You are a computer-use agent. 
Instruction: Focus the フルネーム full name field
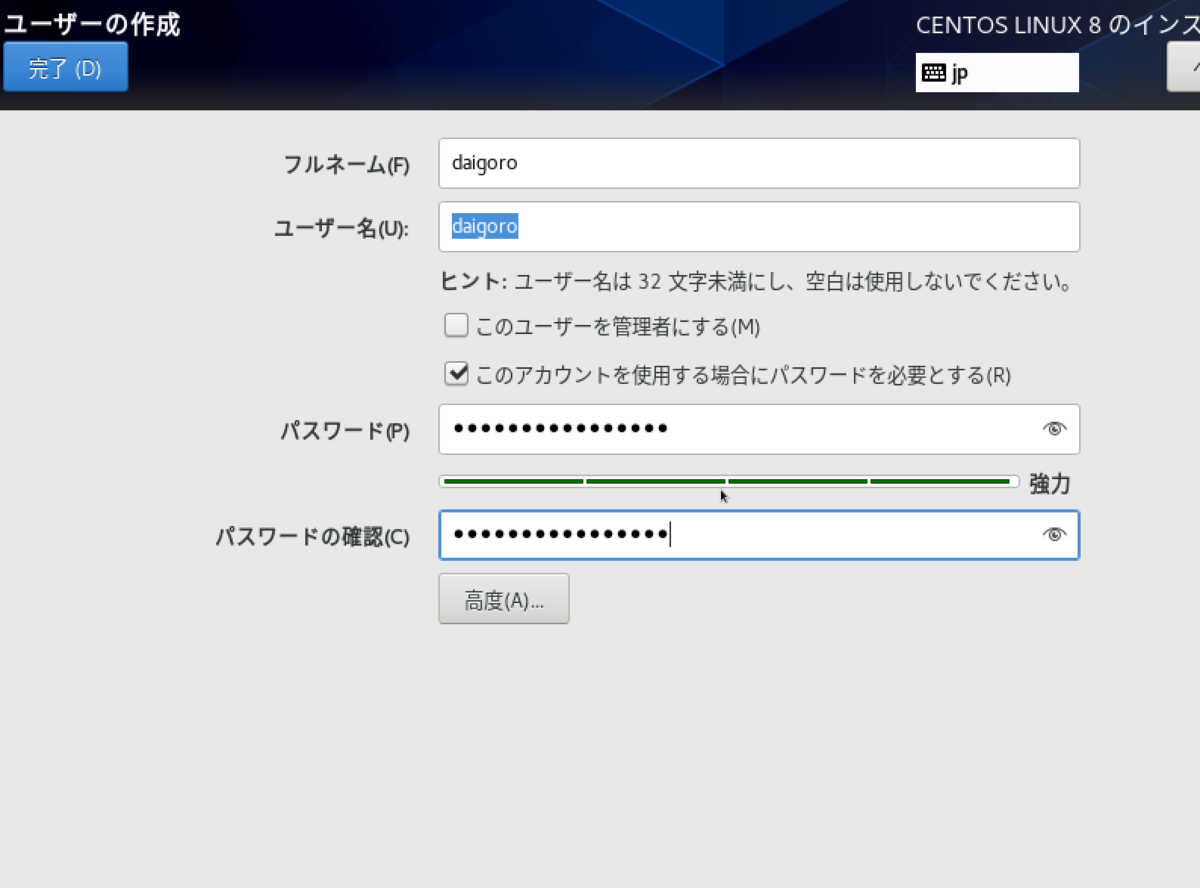[760, 163]
